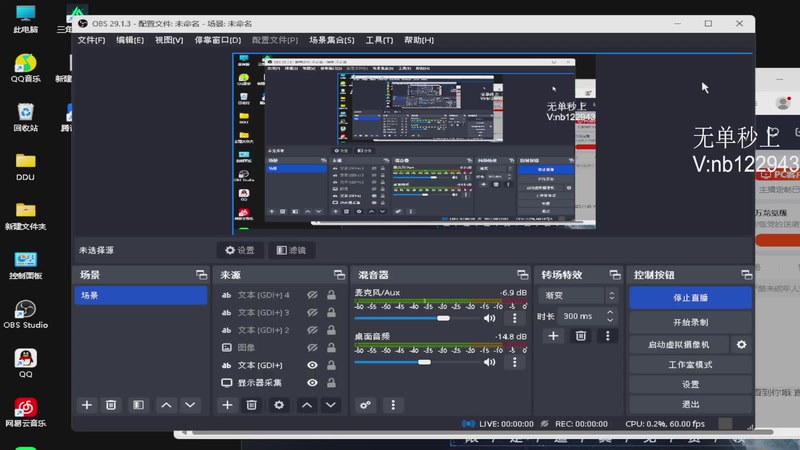
Task: Open OBS Studio desktop shortcut
Action: tap(25, 314)
